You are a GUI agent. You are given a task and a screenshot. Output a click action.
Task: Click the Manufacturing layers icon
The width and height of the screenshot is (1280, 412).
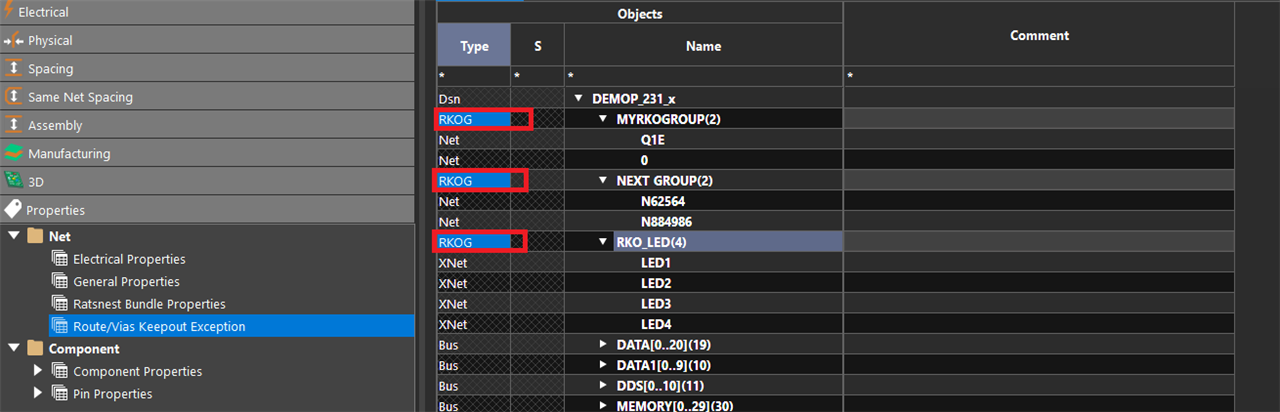(x=13, y=153)
